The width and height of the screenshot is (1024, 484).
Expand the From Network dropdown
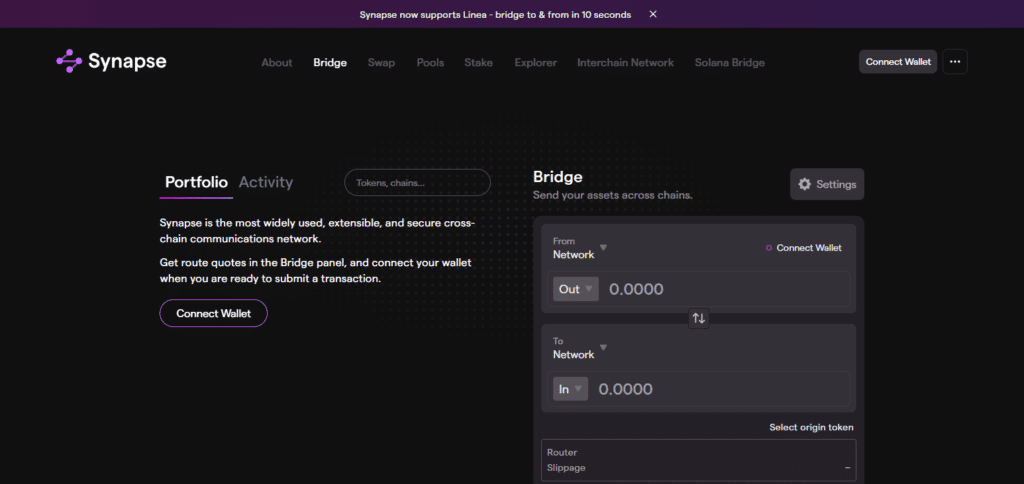[x=580, y=248]
